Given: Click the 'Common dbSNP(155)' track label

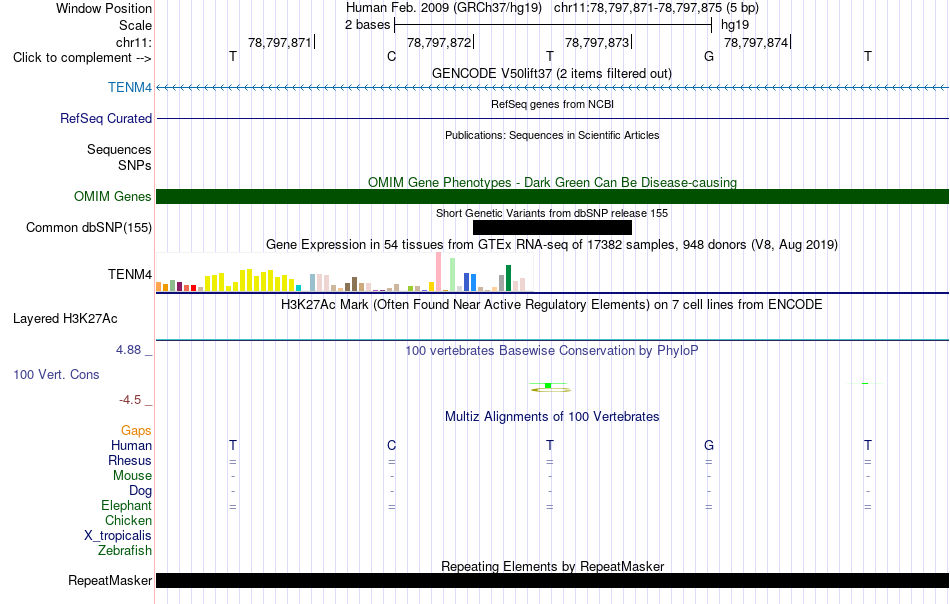Looking at the screenshot, I should [88, 227].
